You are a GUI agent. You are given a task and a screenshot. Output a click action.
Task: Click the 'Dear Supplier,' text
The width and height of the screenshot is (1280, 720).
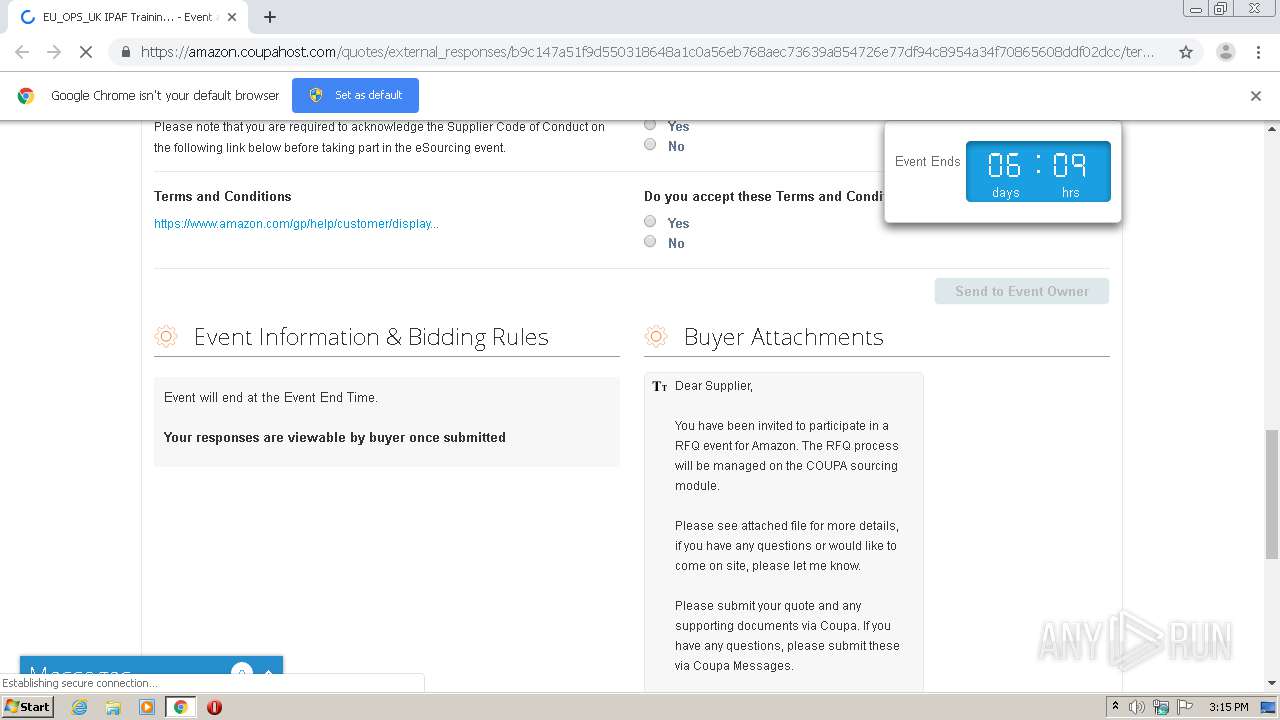pos(714,386)
